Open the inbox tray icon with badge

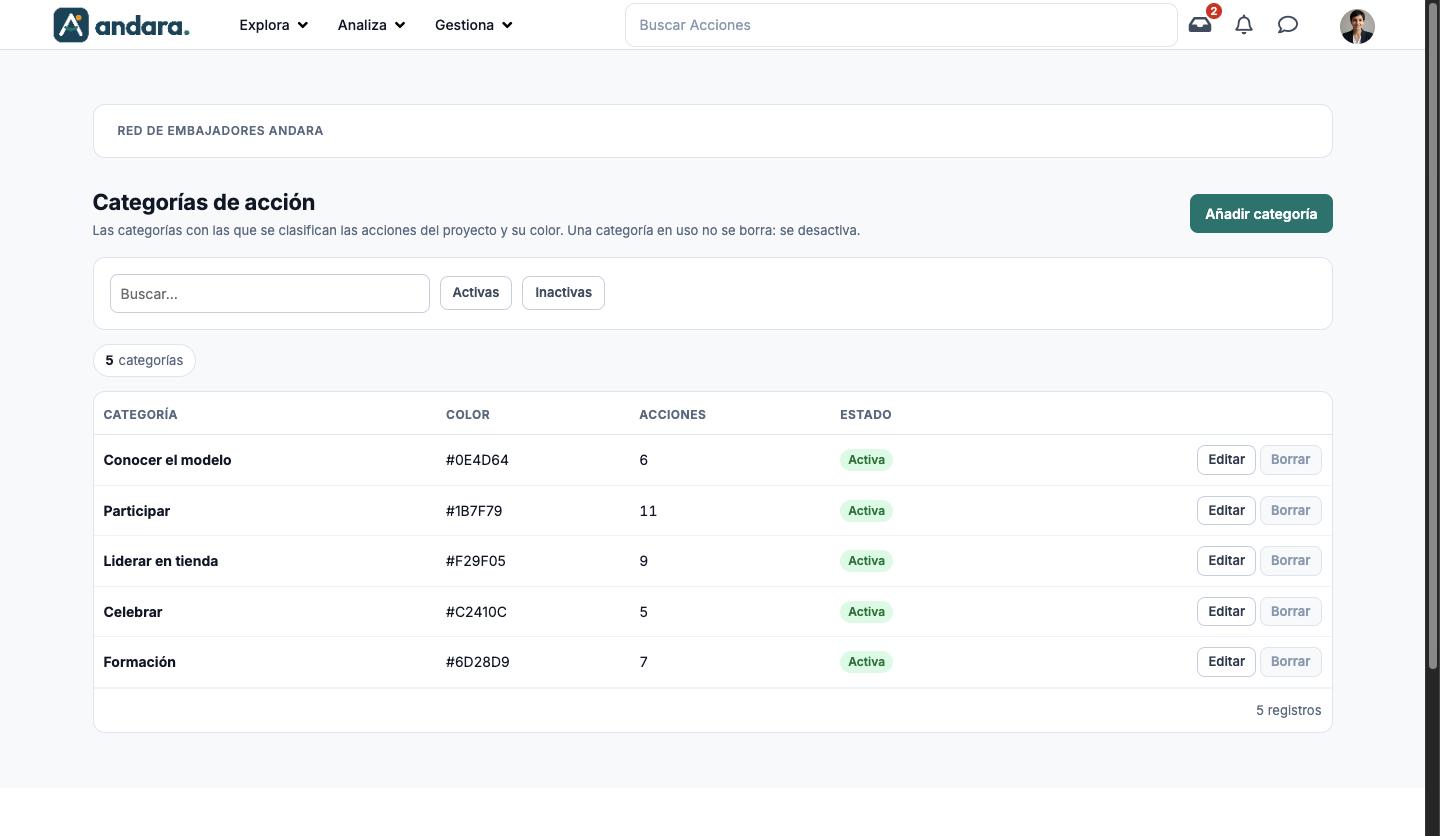[x=1200, y=25]
